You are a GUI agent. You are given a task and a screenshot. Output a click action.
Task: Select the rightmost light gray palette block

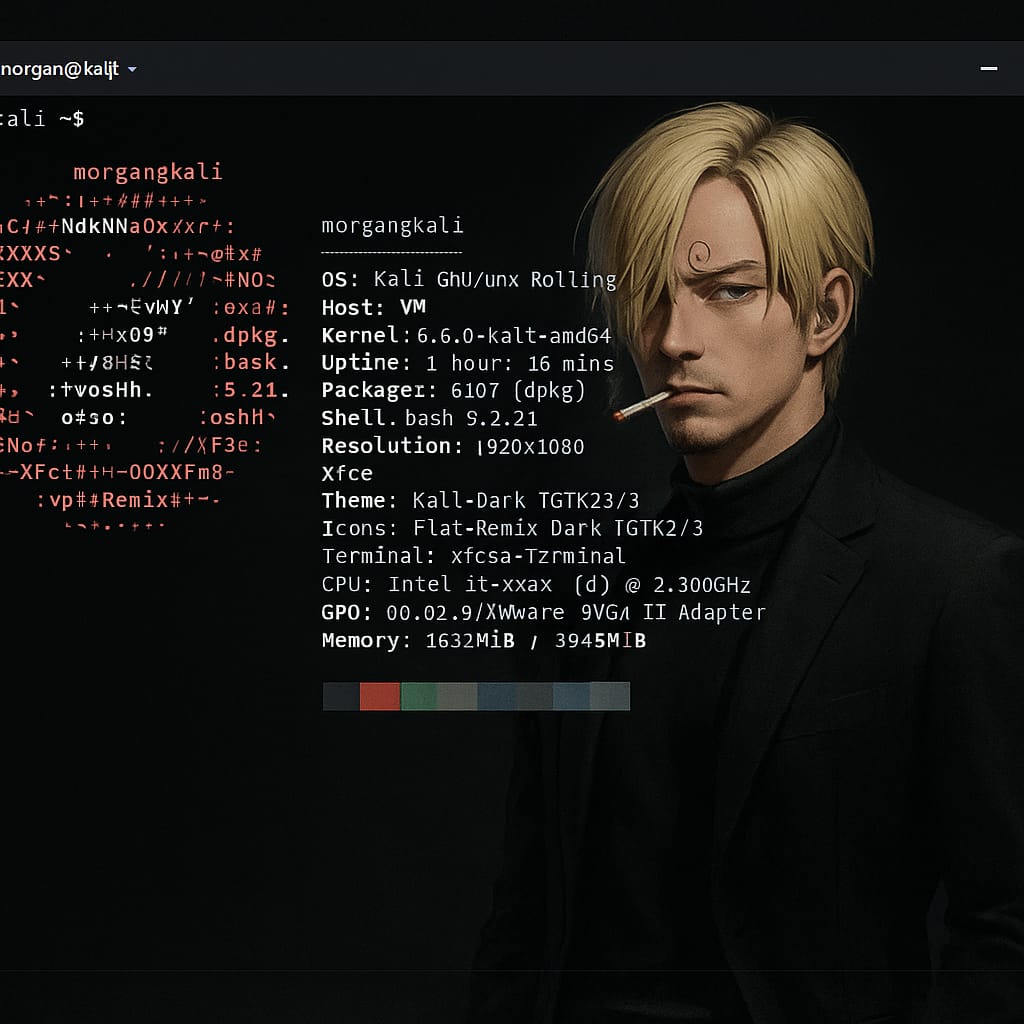[x=610, y=696]
